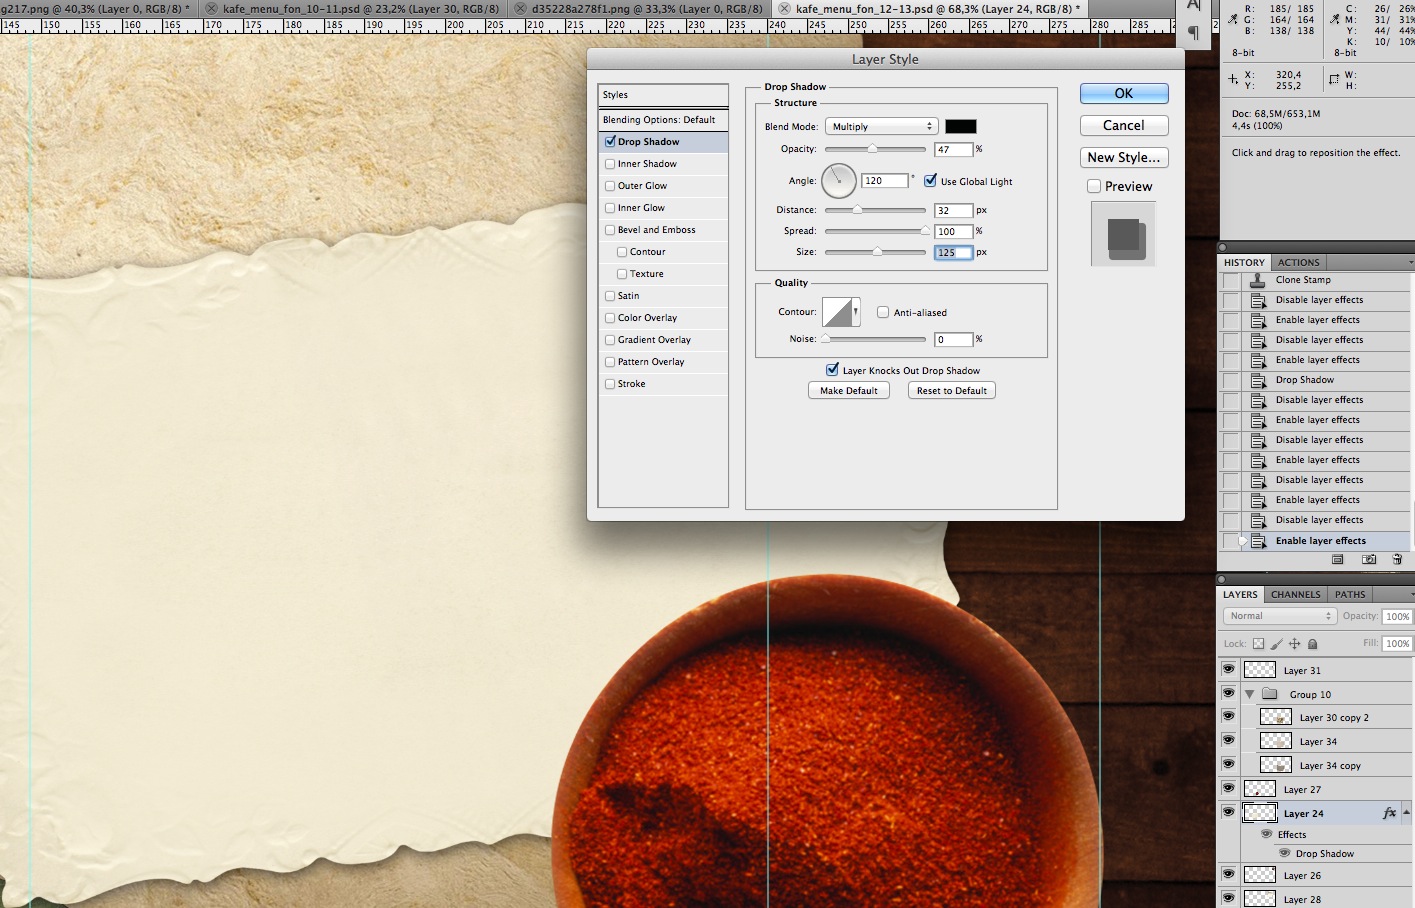
Task: Click the Opacity slider in Drop Shadow
Action: (875, 149)
